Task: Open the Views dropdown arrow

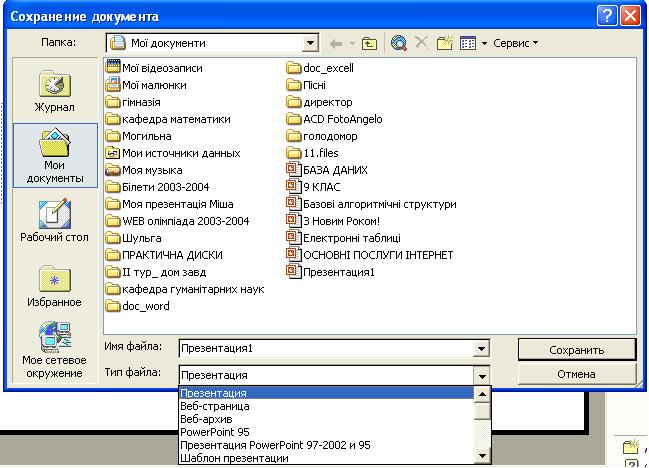Action: tap(484, 43)
